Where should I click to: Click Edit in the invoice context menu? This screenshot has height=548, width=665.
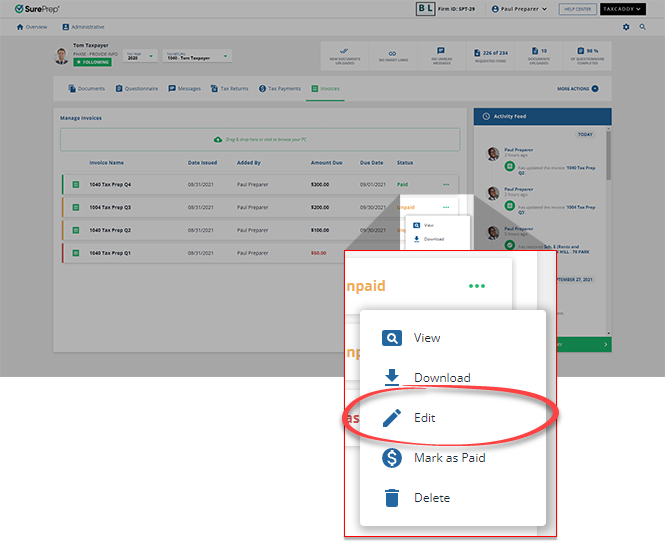[425, 418]
